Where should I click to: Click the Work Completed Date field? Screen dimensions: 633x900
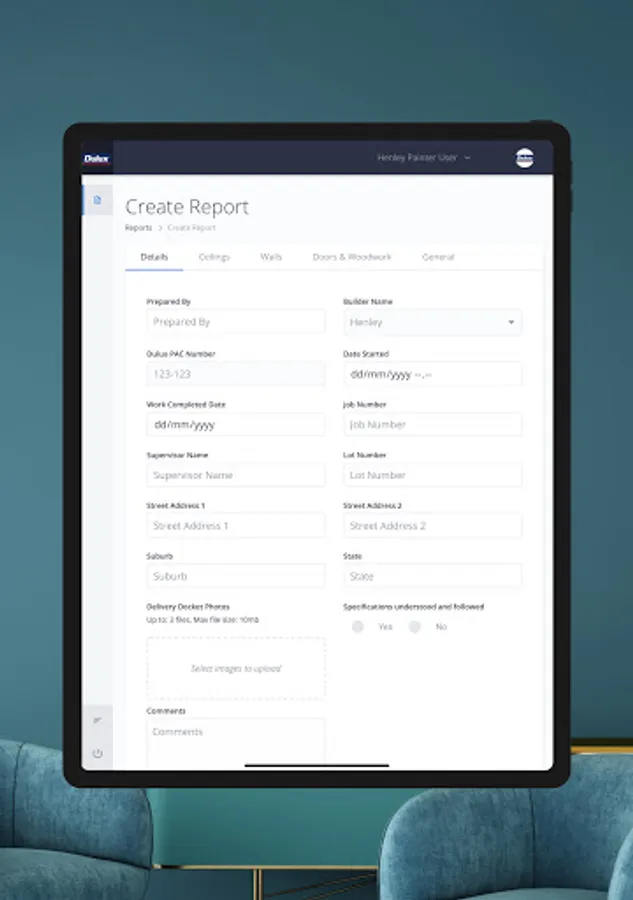tap(236, 425)
